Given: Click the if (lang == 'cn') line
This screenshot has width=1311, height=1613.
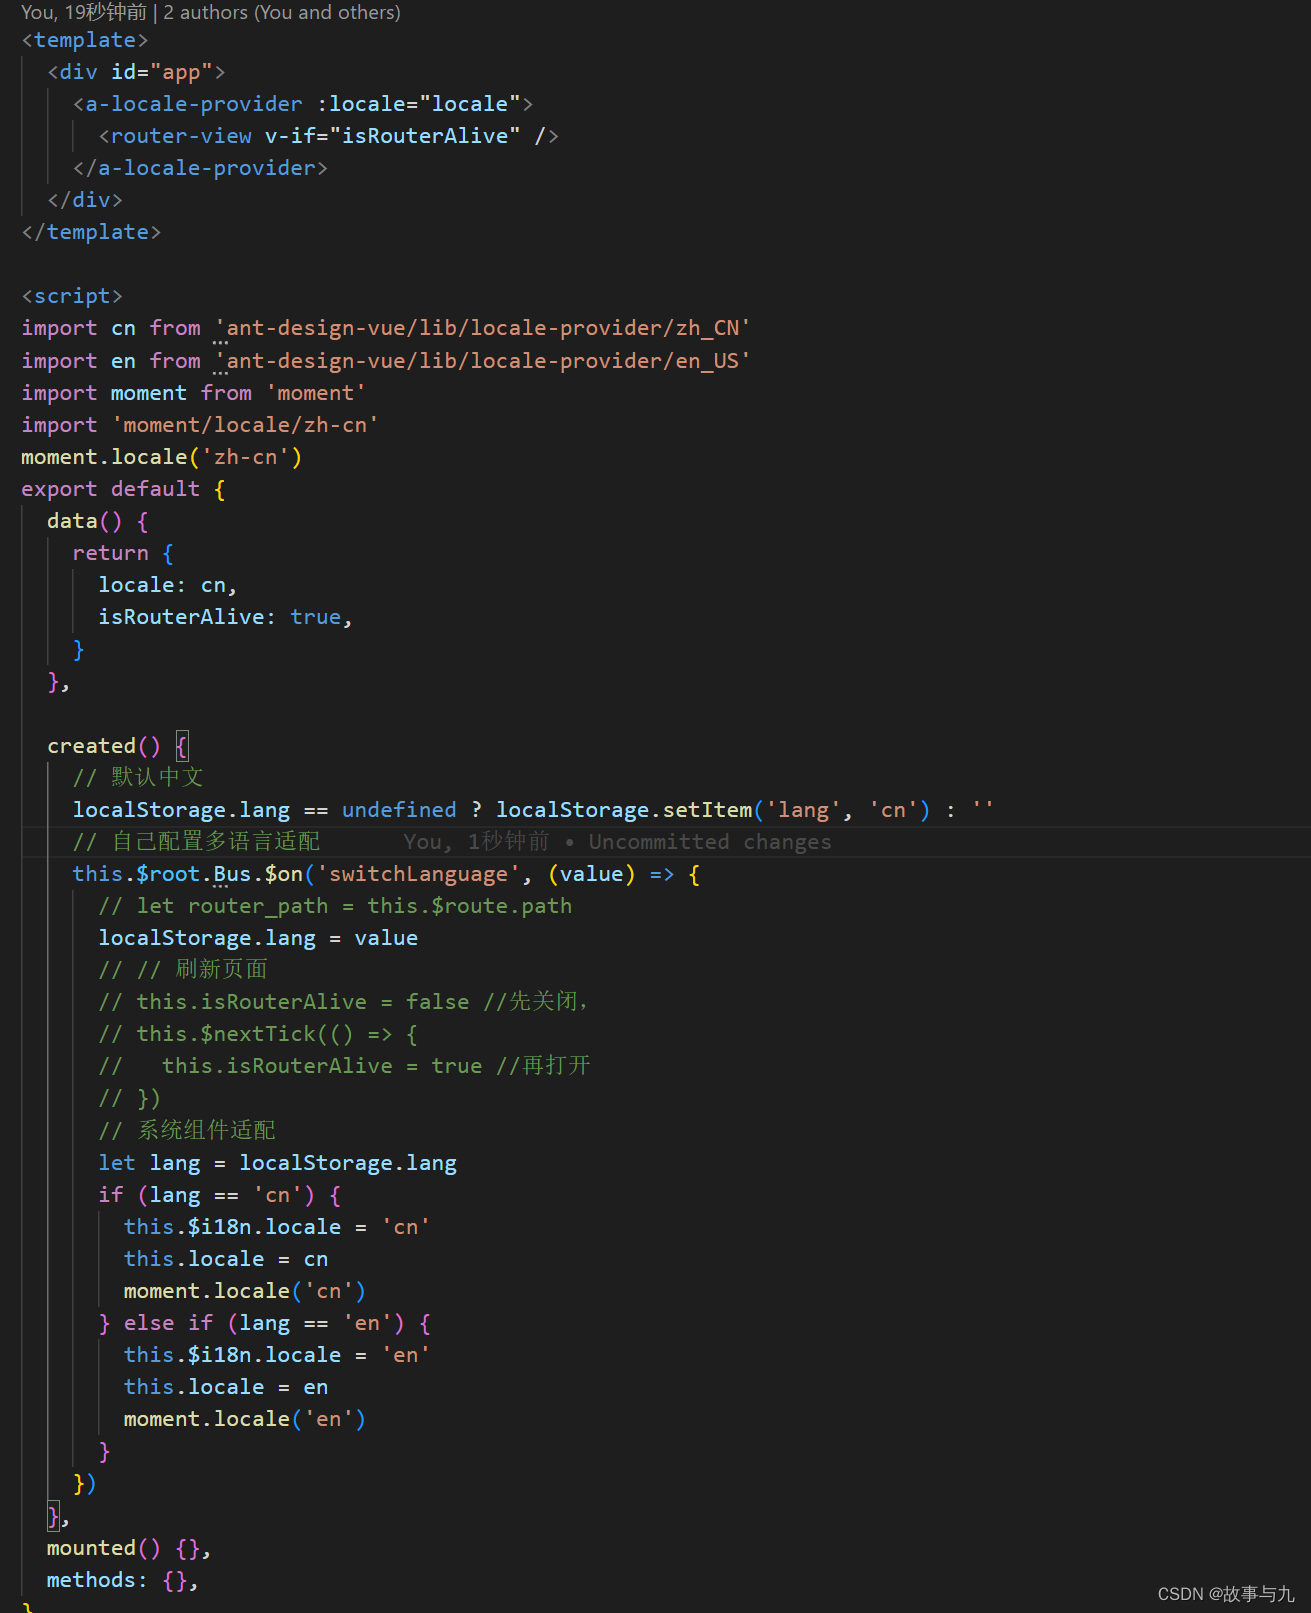Looking at the screenshot, I should [220, 1196].
